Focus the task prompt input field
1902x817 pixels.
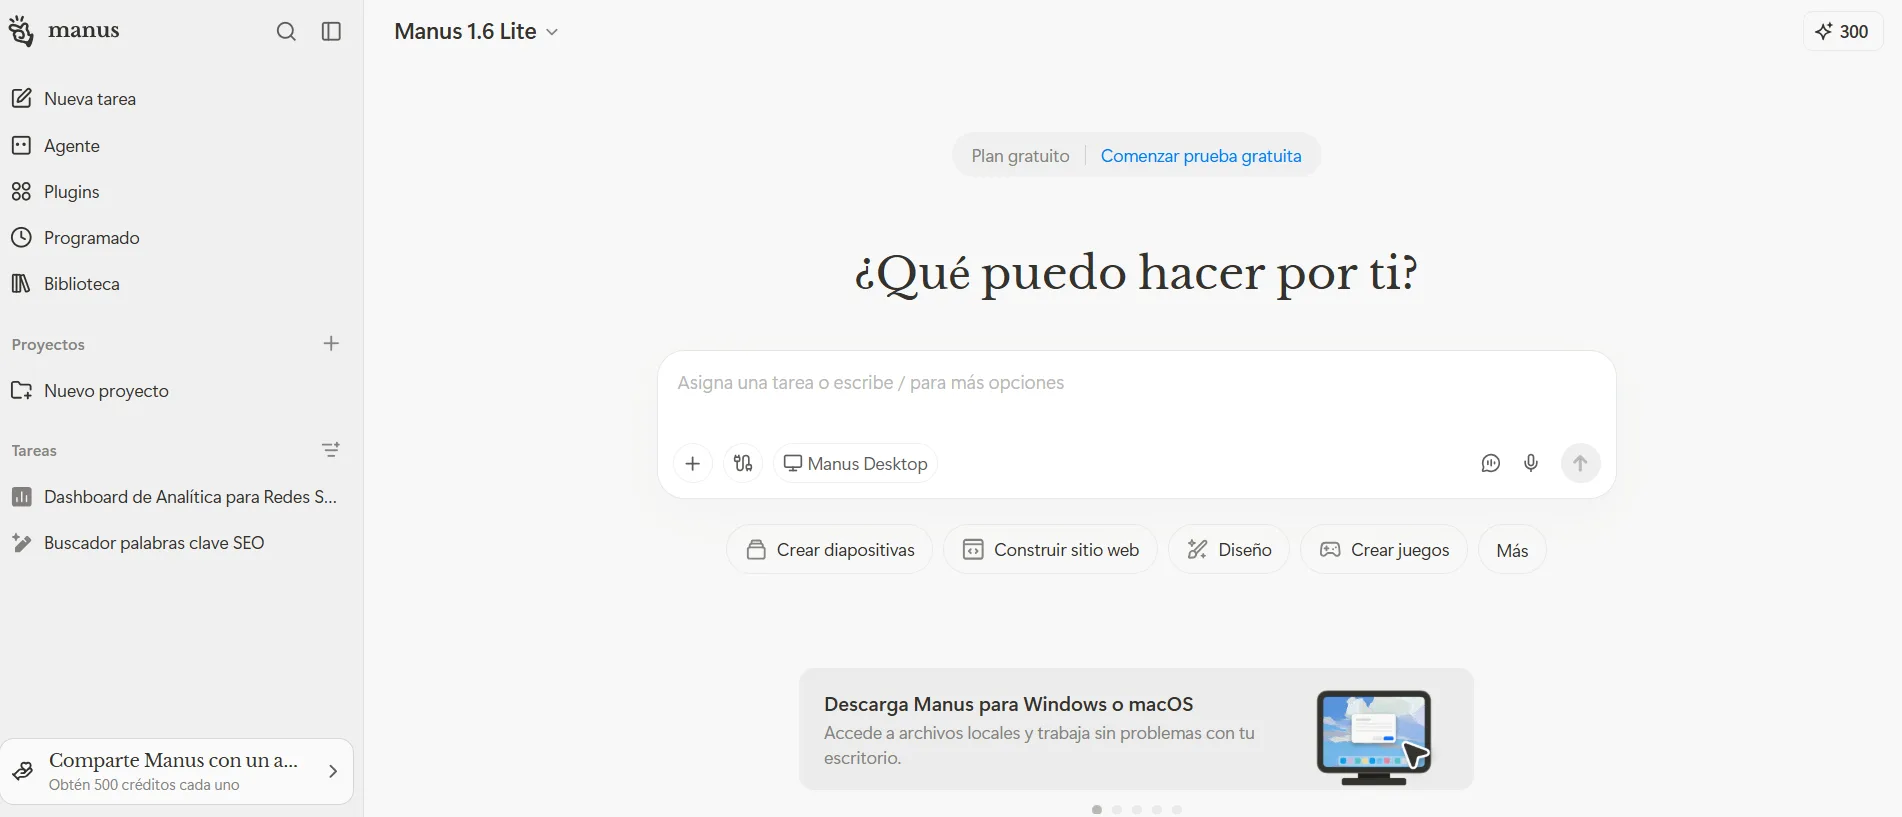pos(1136,384)
